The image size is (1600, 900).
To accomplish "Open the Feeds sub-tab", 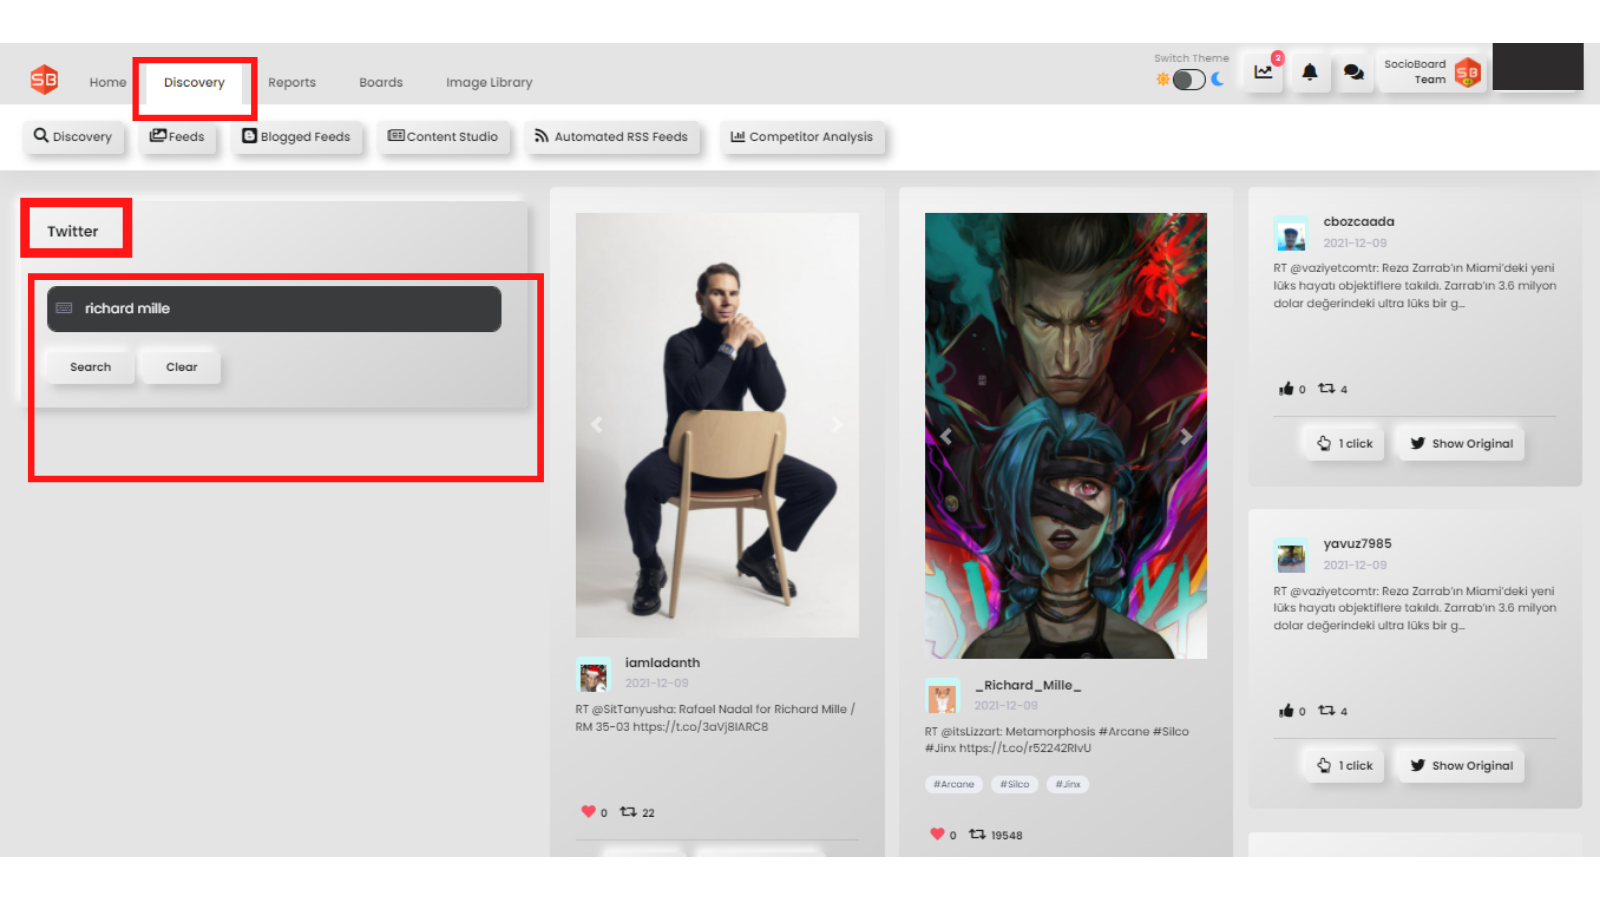I will pyautogui.click(x=177, y=136).
